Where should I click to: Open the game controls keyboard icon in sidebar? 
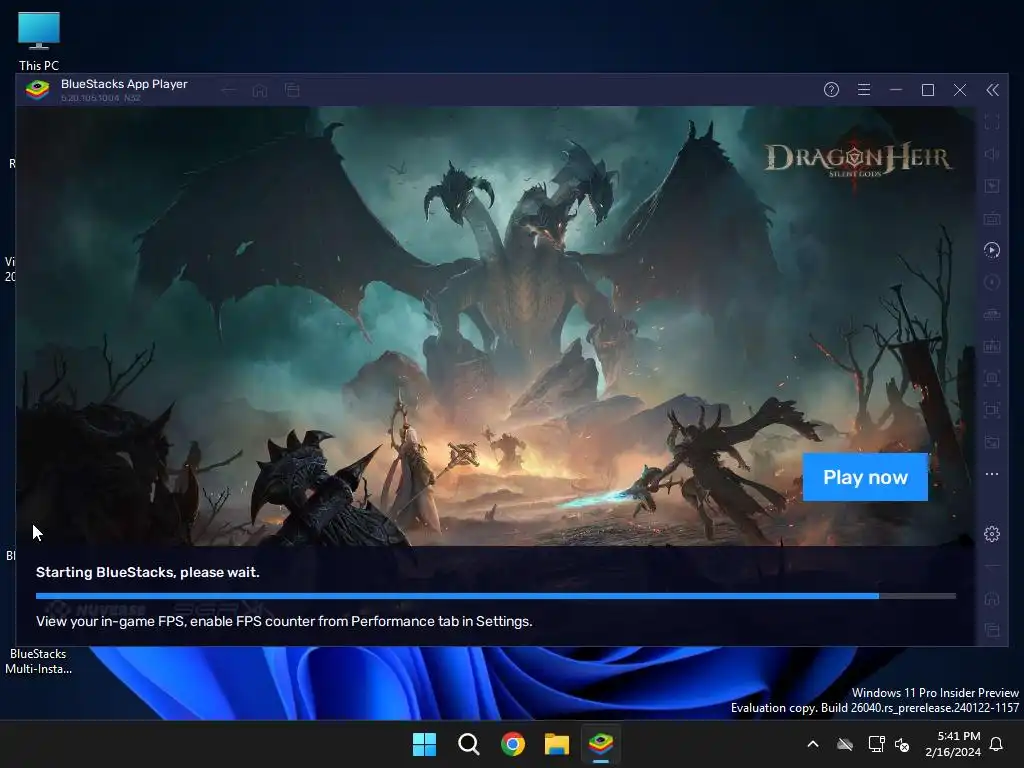(x=991, y=217)
